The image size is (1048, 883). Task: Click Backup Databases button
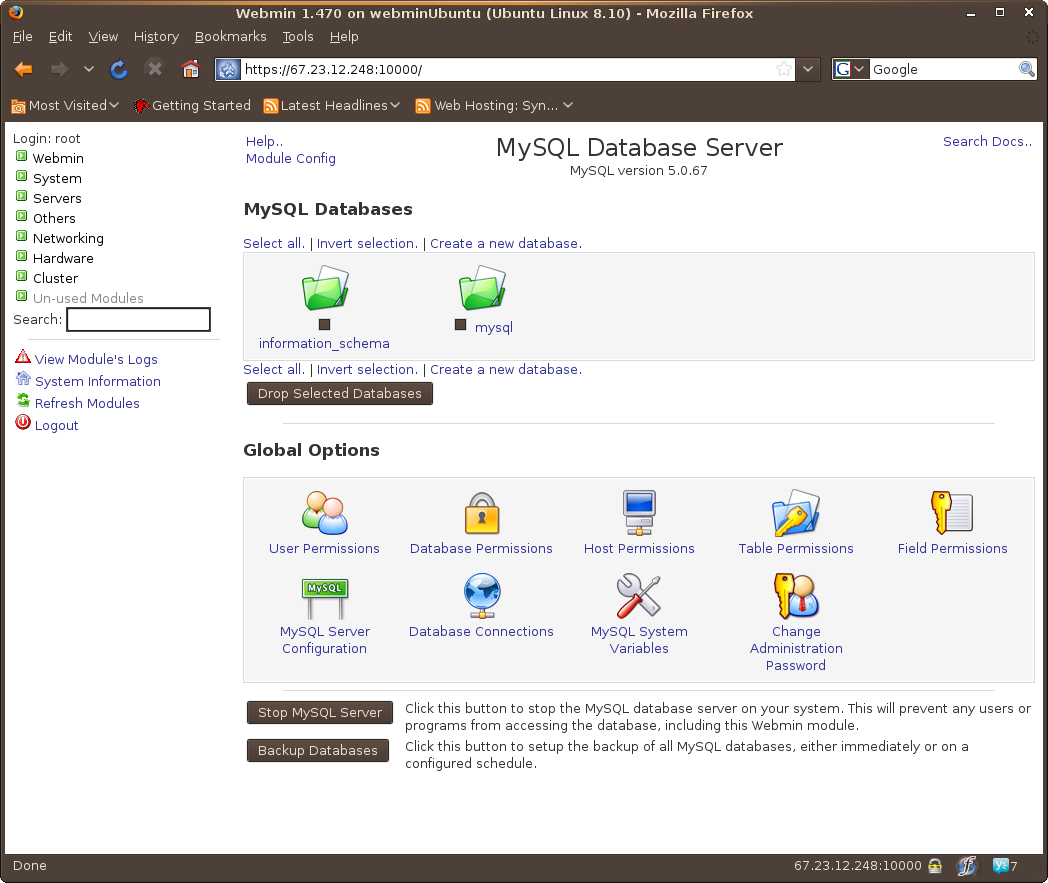coord(317,751)
